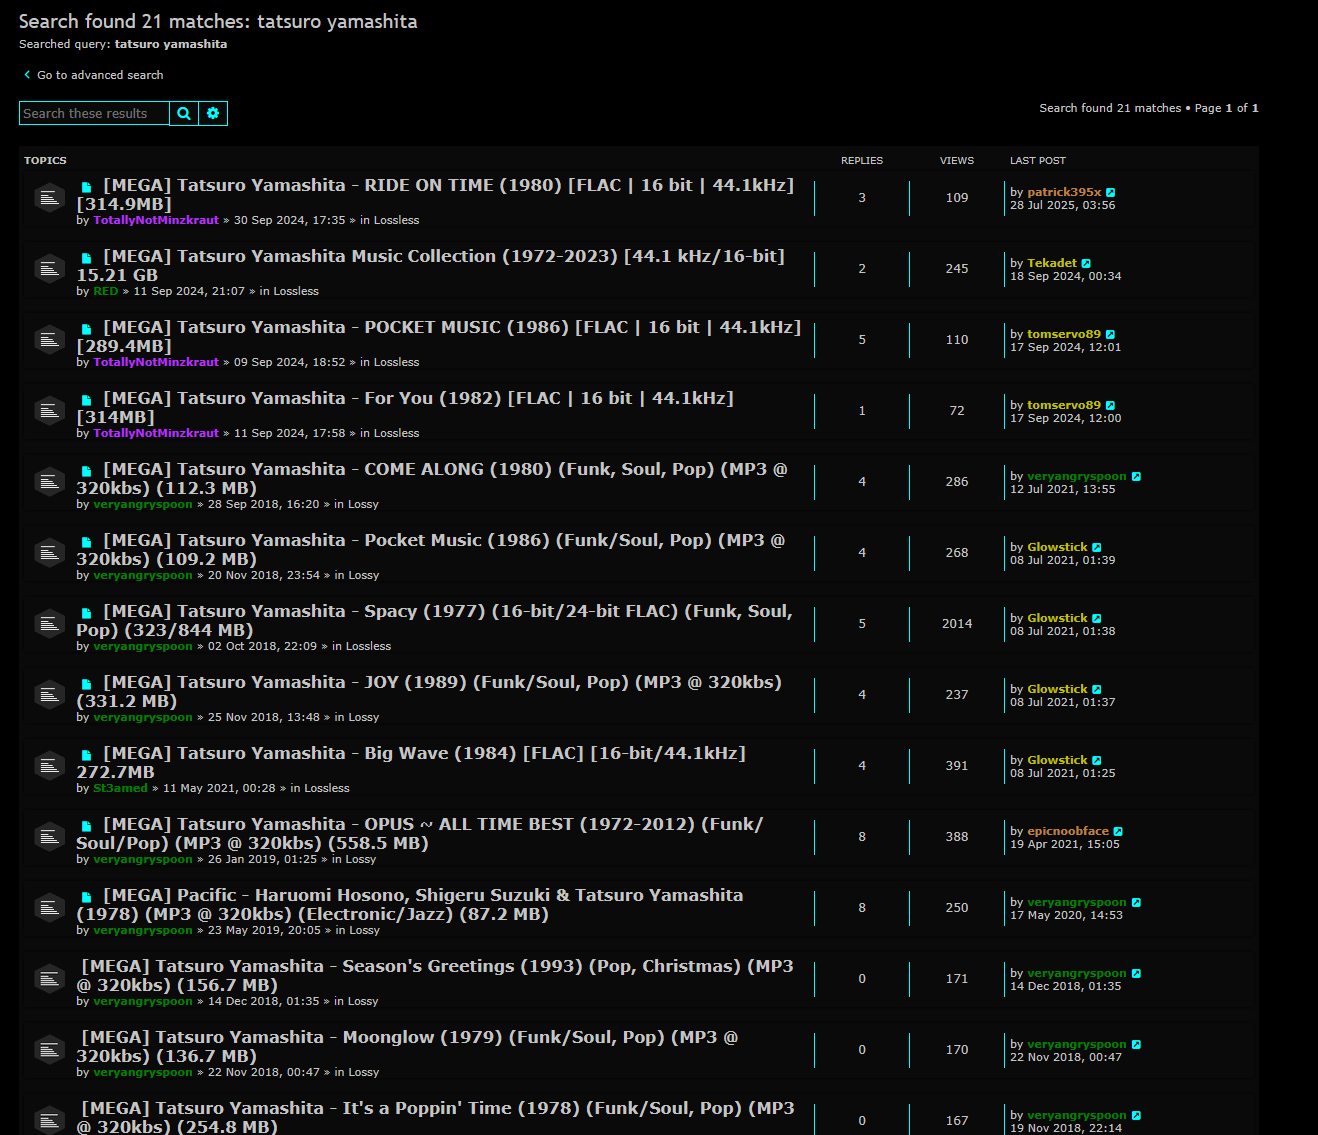Open Tatsuro Yamashita Music Collection (1972-2023) topic
This screenshot has height=1135, width=1318.
pyautogui.click(x=431, y=266)
